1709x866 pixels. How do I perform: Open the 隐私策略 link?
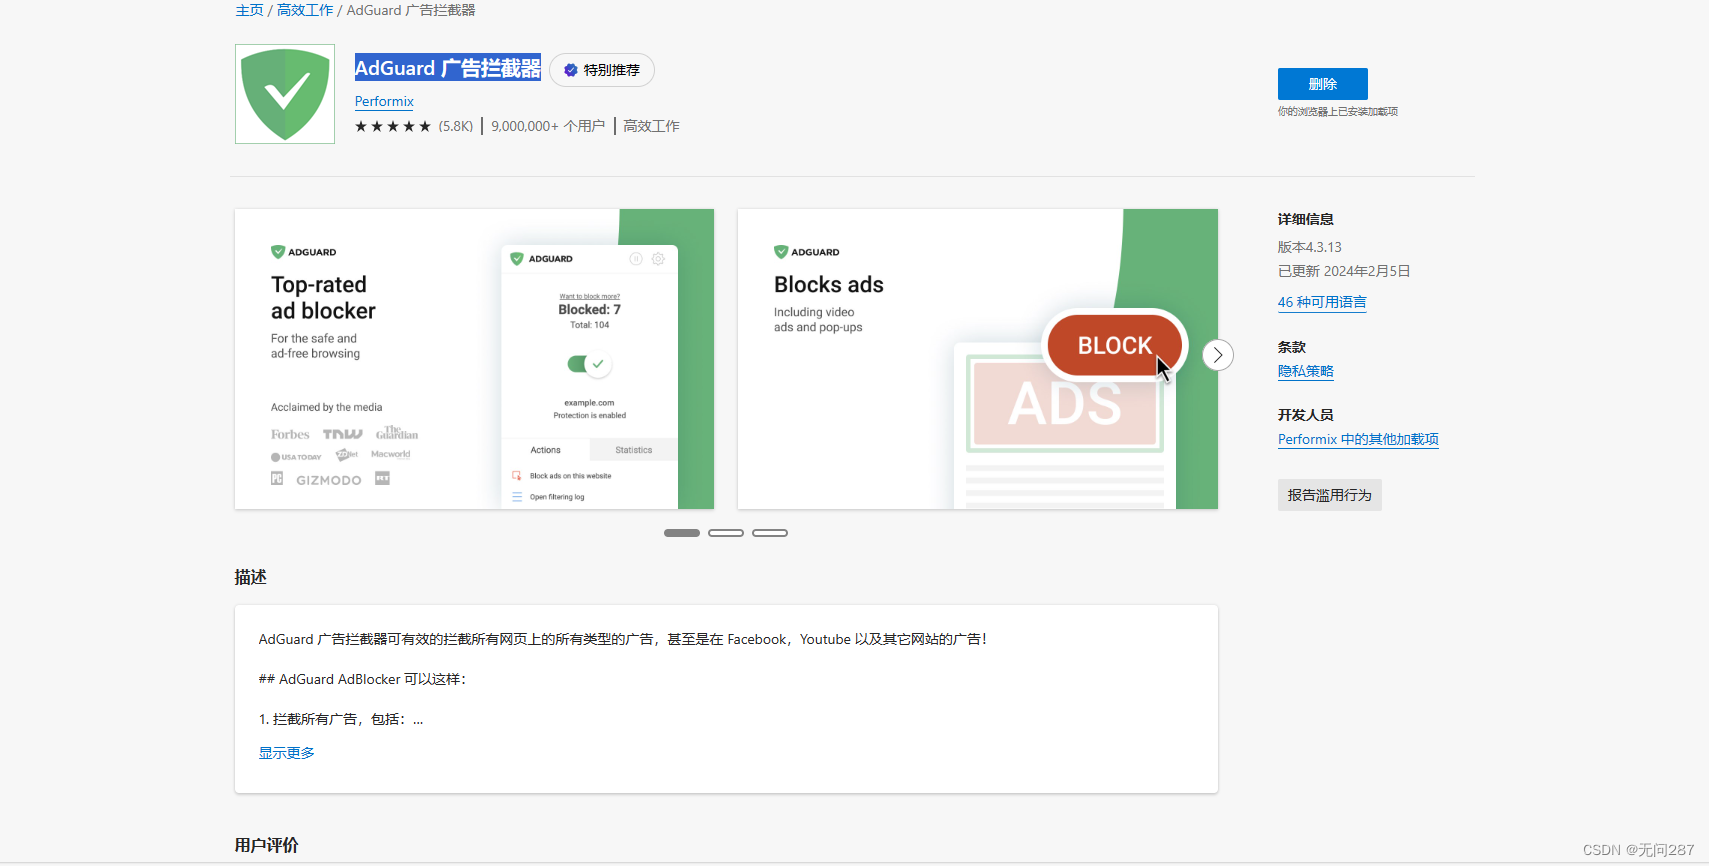pos(1305,371)
